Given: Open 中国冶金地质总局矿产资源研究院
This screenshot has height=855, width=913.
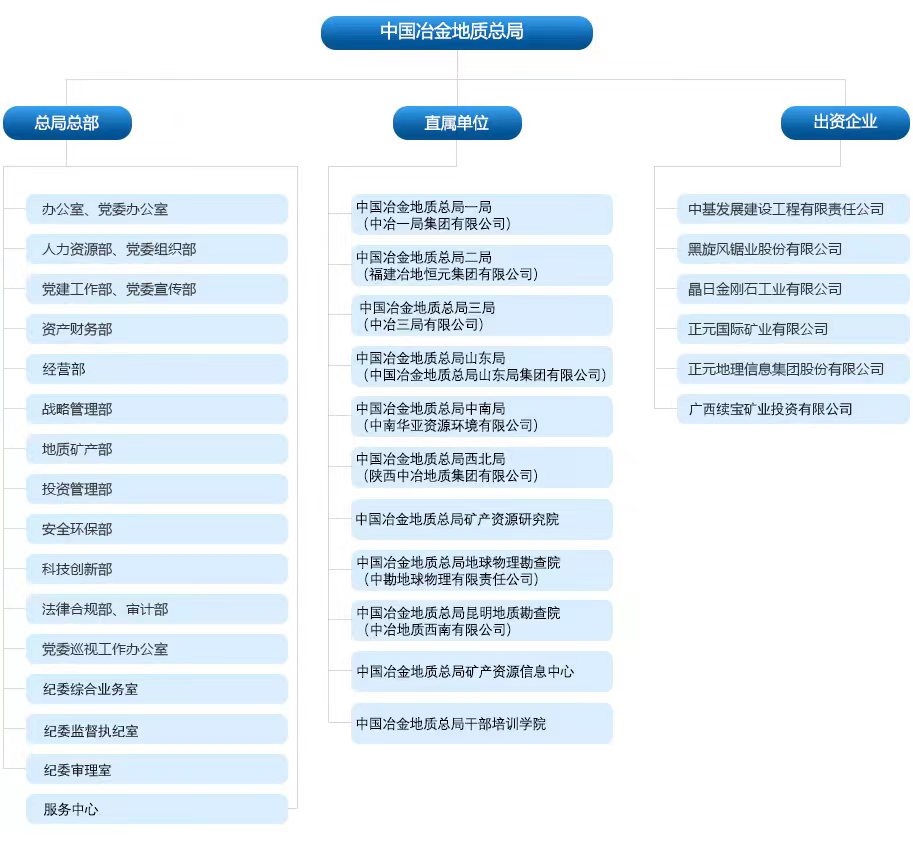Looking at the screenshot, I should point(481,519).
